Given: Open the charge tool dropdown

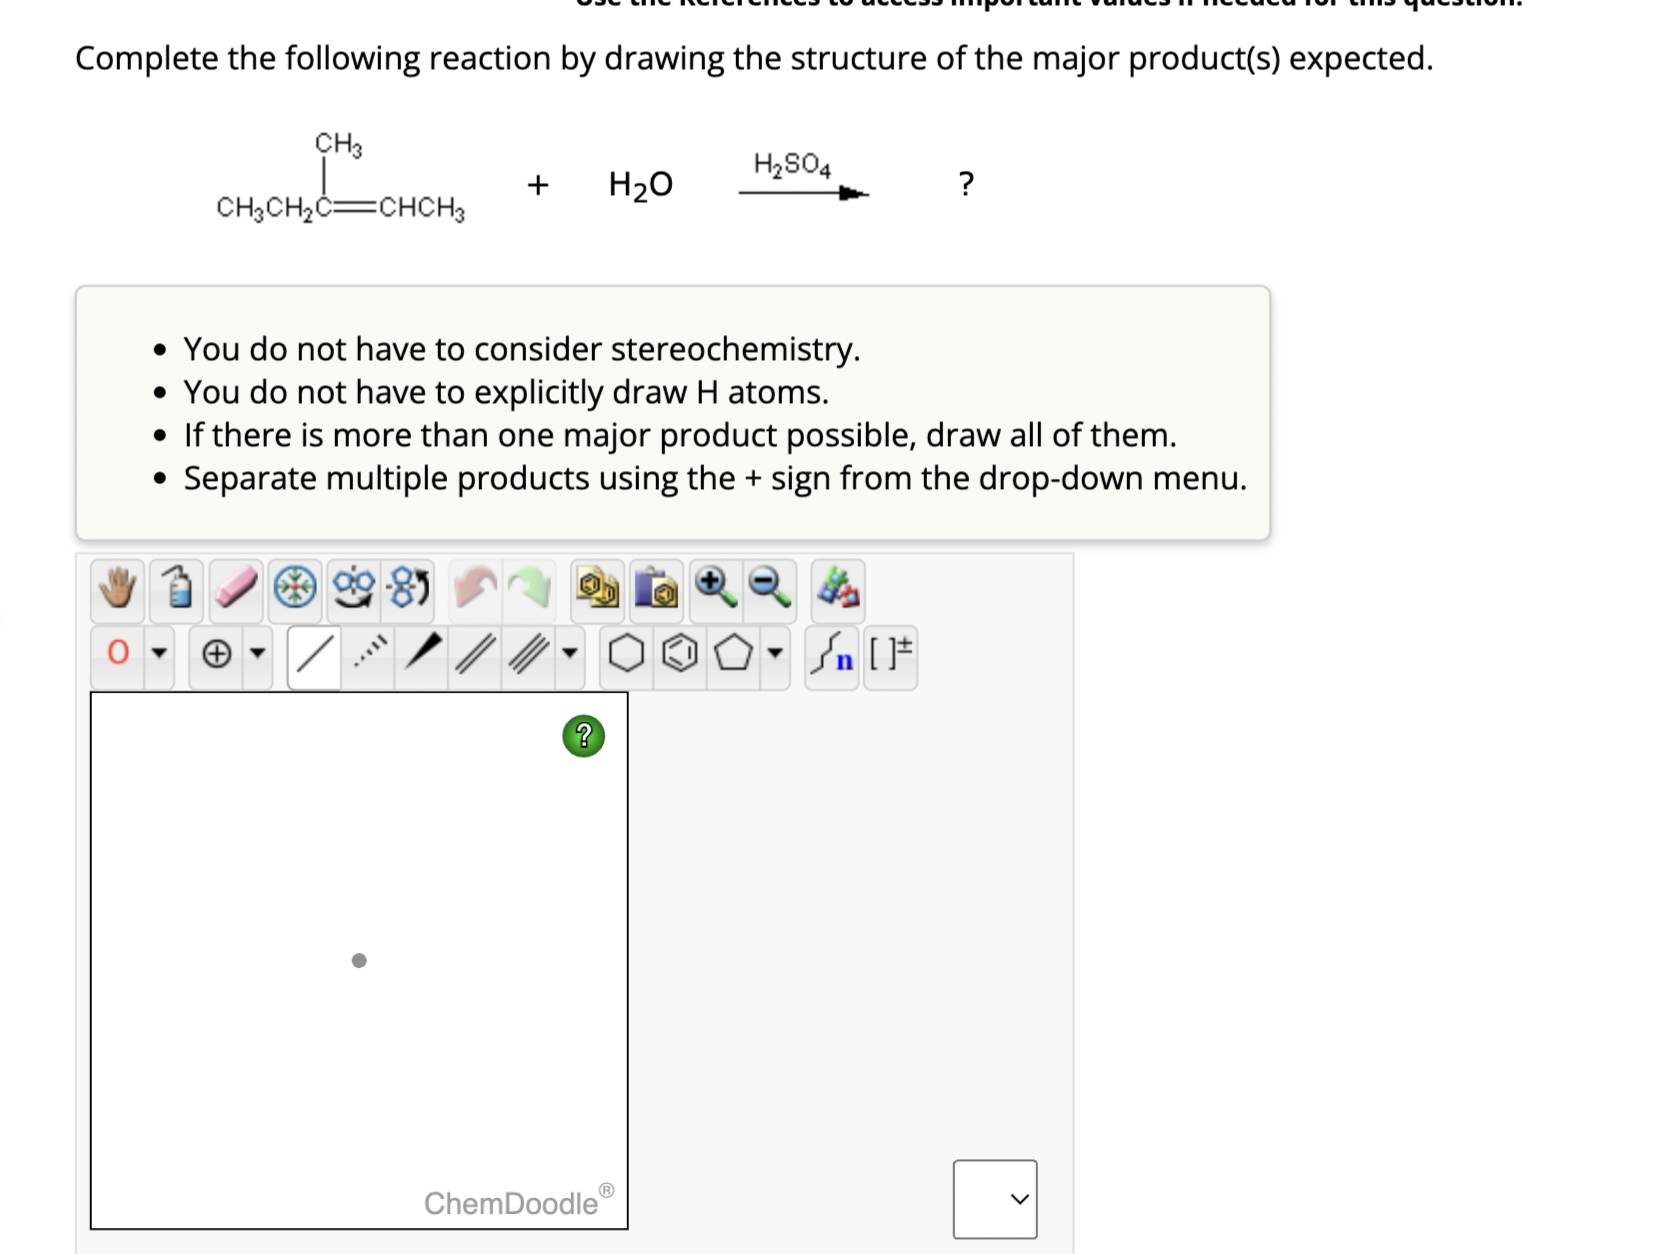Looking at the screenshot, I should point(257,654).
